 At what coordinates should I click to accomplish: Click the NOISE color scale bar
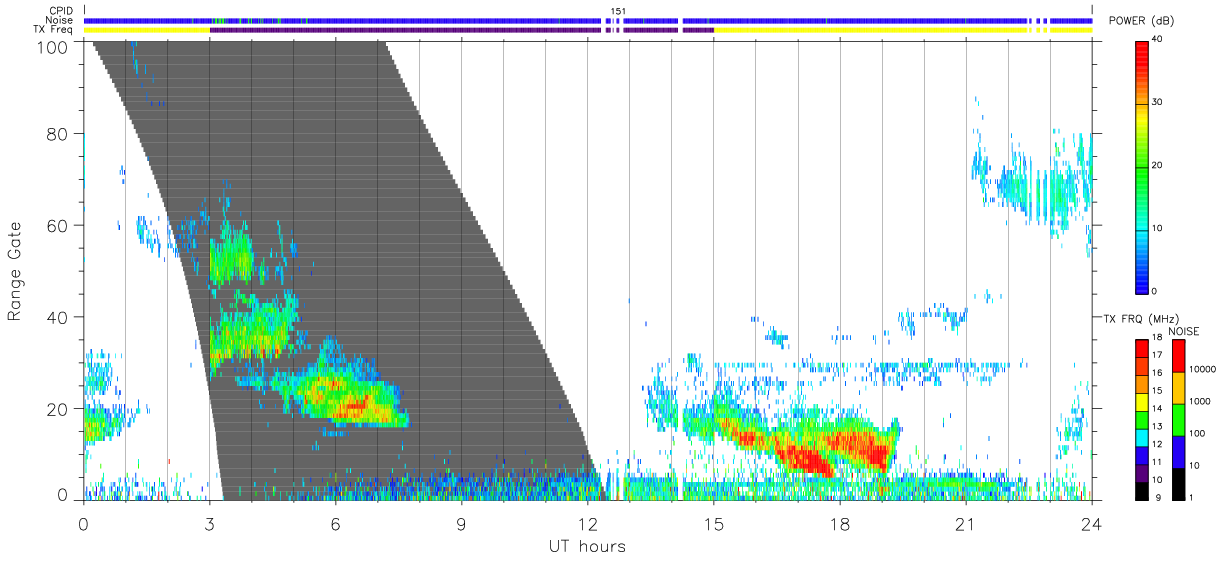point(1179,418)
